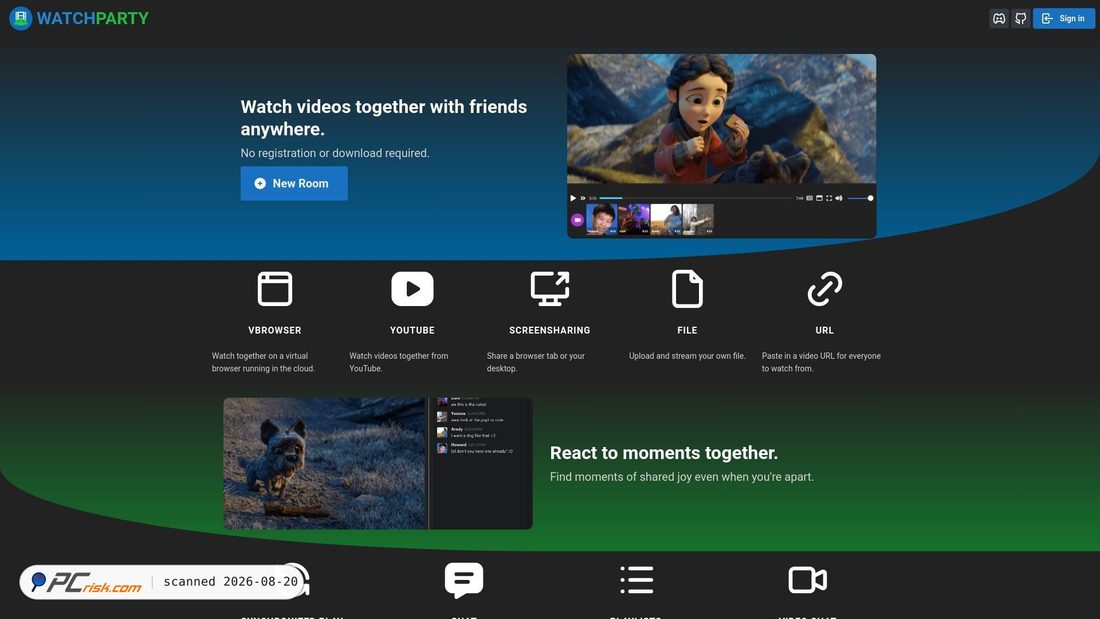
Task: Open the GitHub repository icon
Action: pos(1021,19)
